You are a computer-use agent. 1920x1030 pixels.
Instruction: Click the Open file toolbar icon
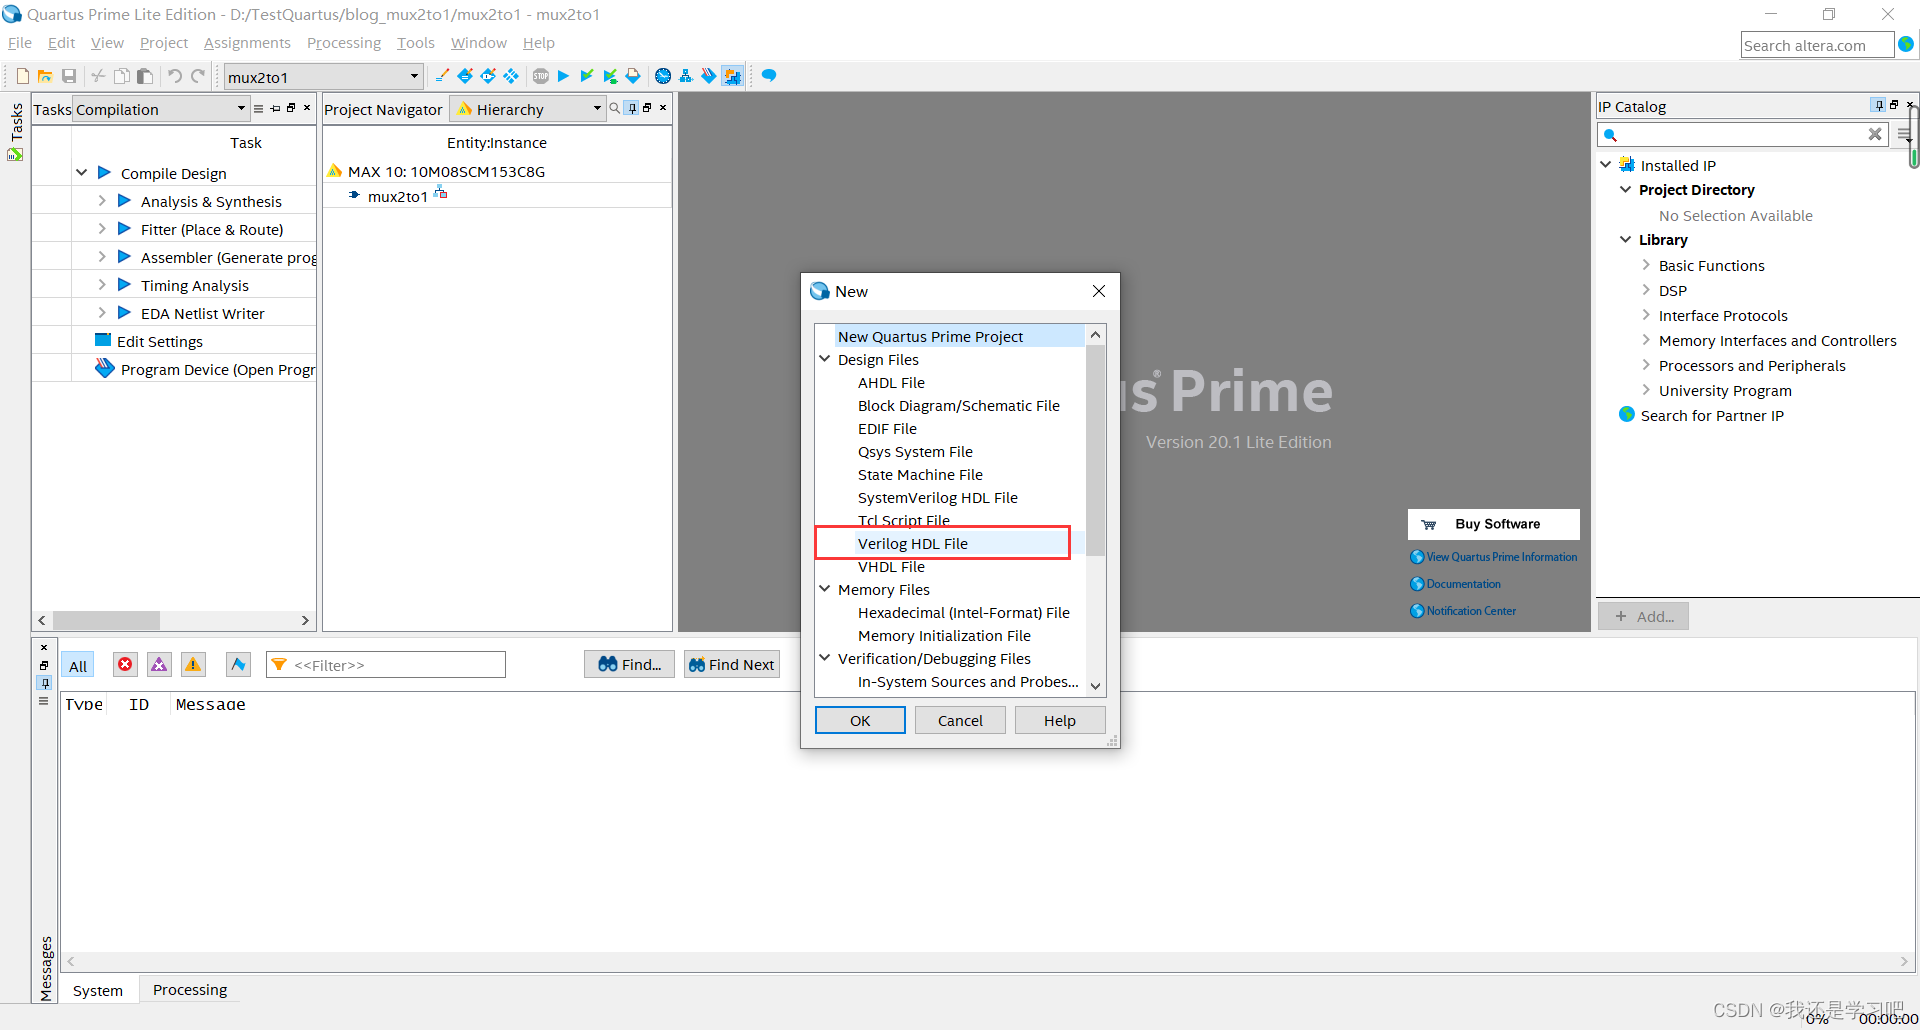45,76
